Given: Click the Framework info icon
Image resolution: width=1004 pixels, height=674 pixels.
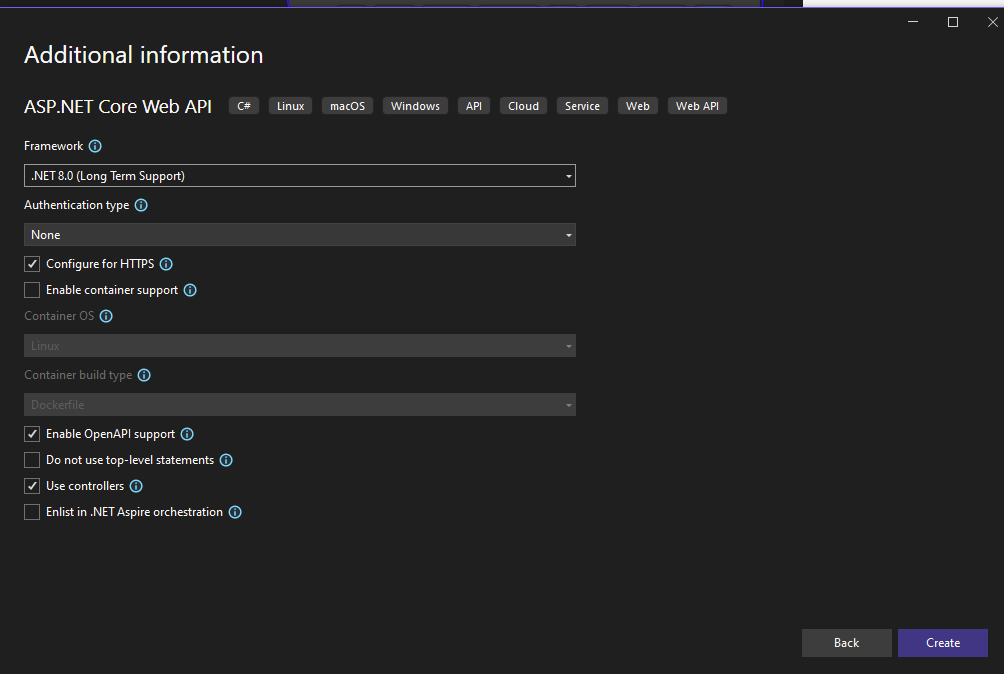Looking at the screenshot, I should click(95, 146).
